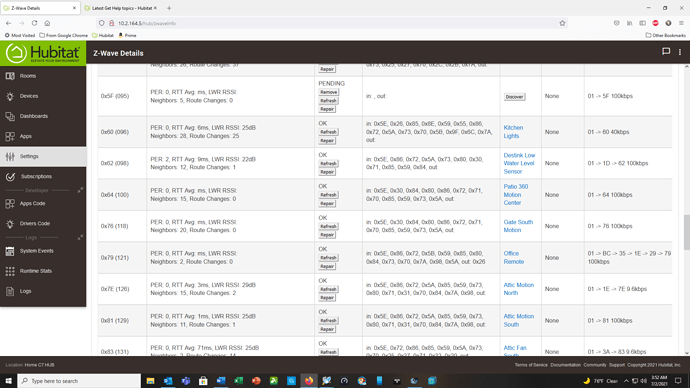This screenshot has height=388, width=690.
Task: Open System Events sidebar icon
Action: tap(10, 251)
